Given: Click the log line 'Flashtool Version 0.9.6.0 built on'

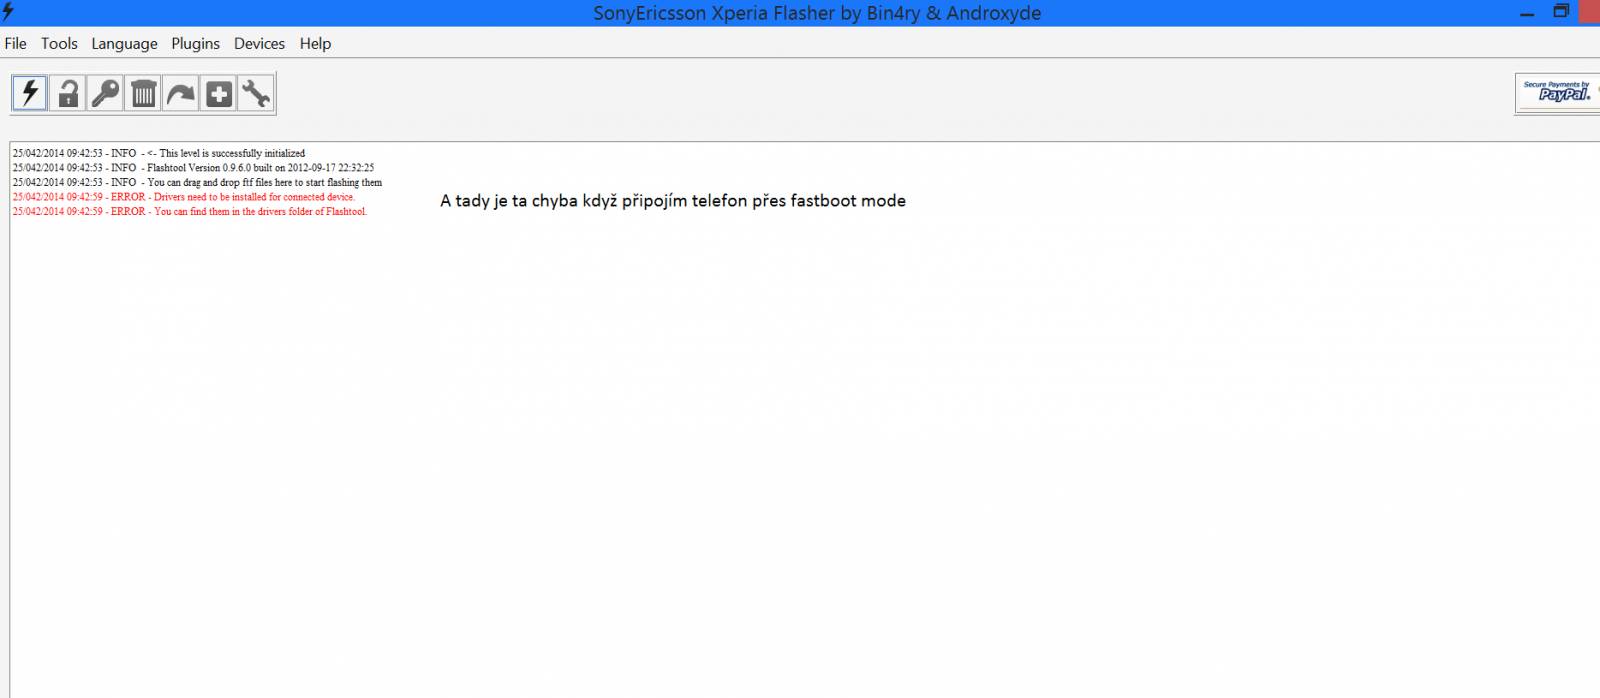Looking at the screenshot, I should pos(194,168).
